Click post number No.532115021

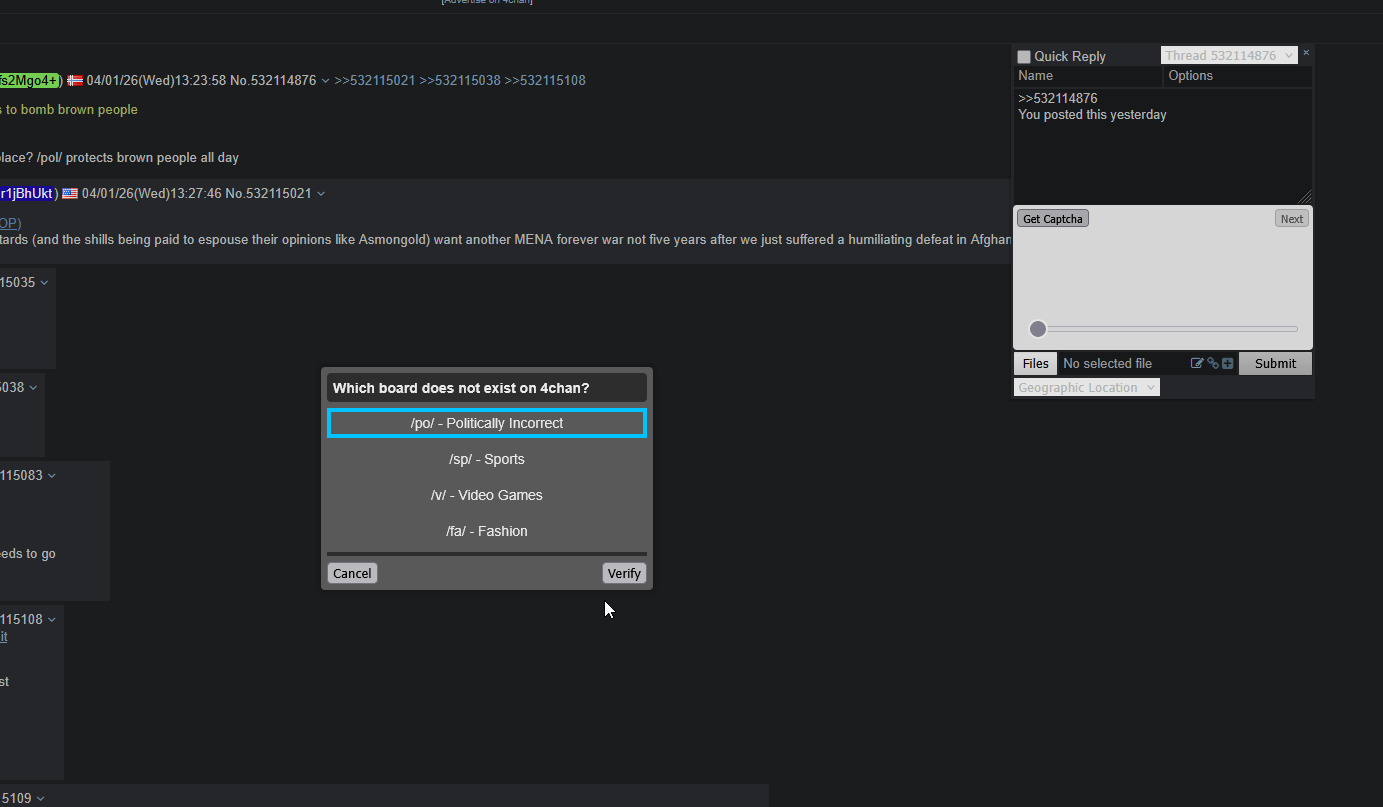click(x=268, y=193)
